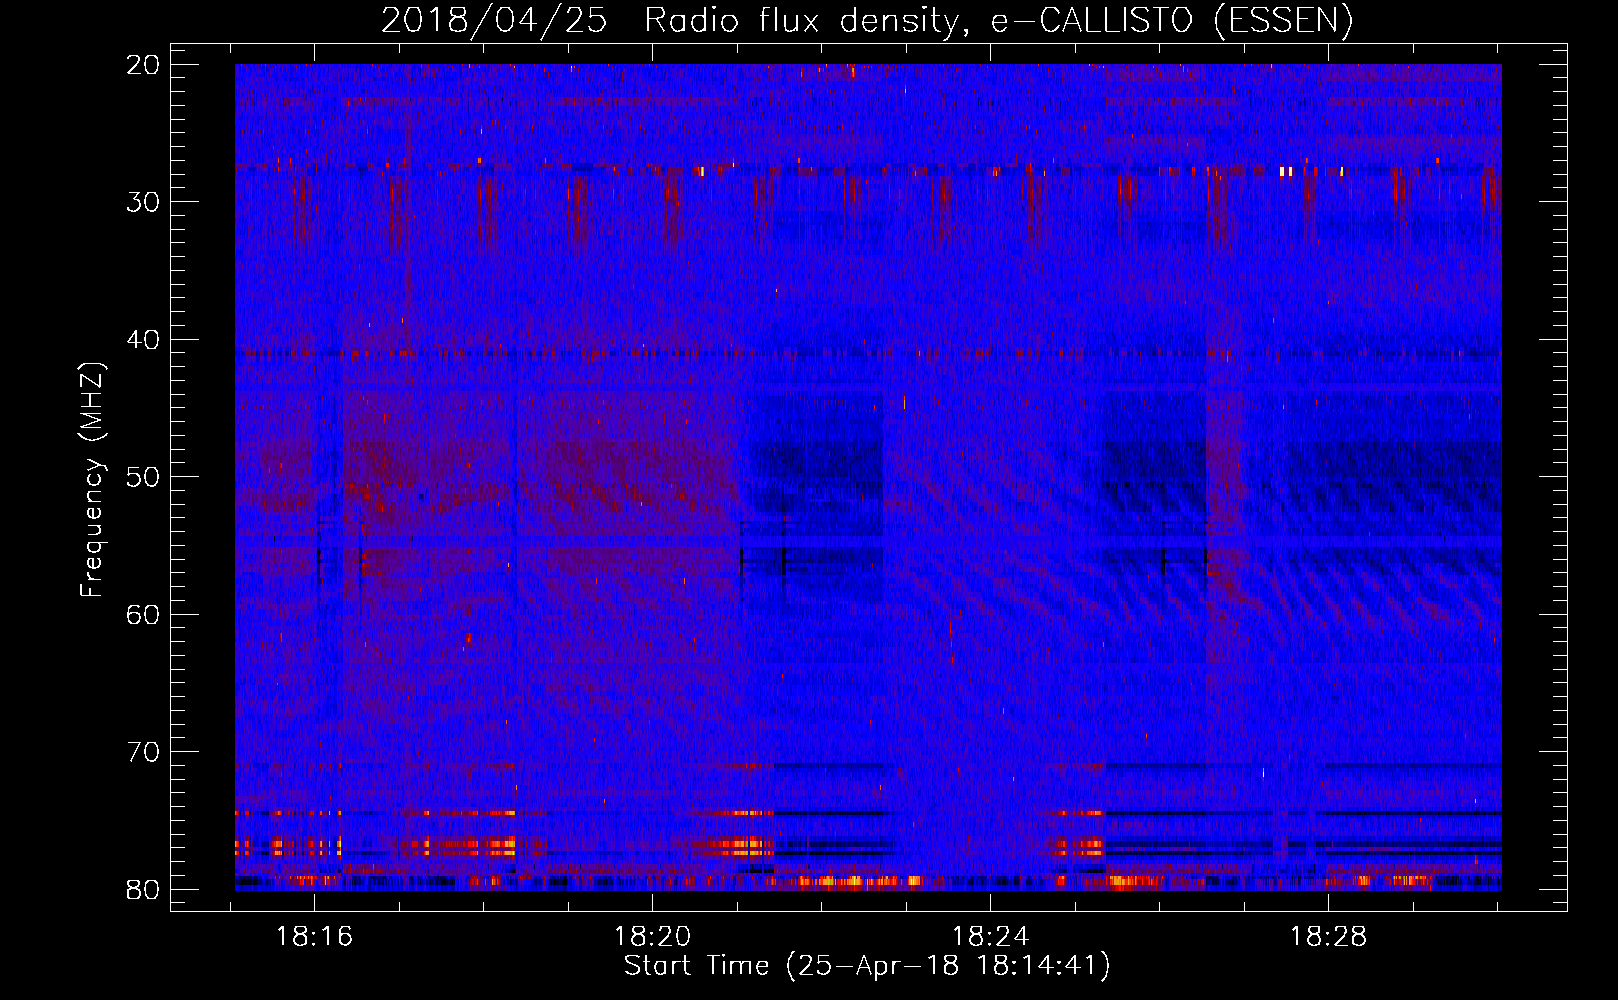Click the 80 frequency tick label

[x=143, y=890]
